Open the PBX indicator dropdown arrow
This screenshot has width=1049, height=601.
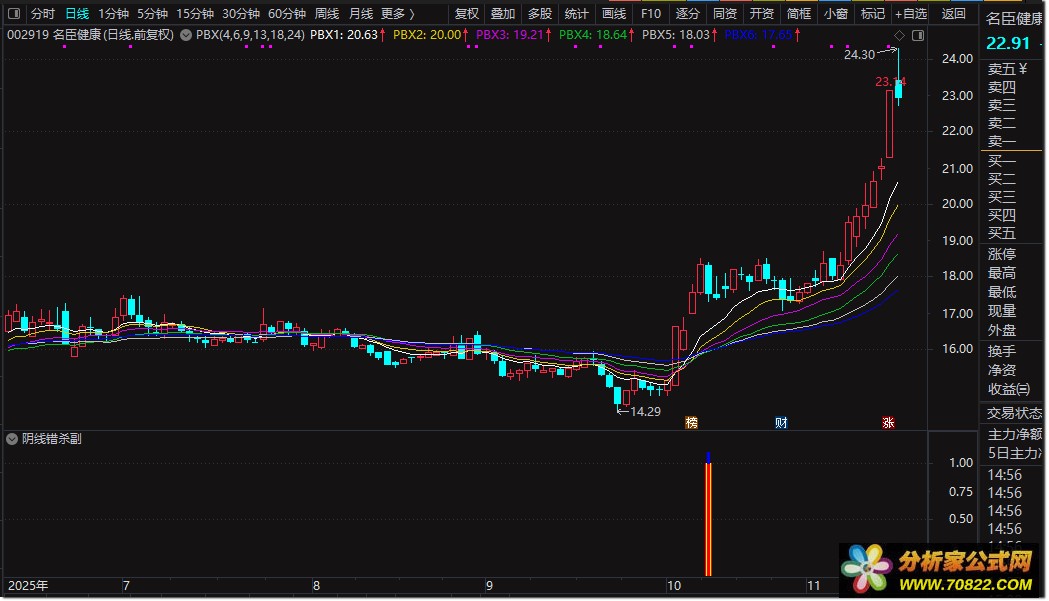pyautogui.click(x=185, y=35)
